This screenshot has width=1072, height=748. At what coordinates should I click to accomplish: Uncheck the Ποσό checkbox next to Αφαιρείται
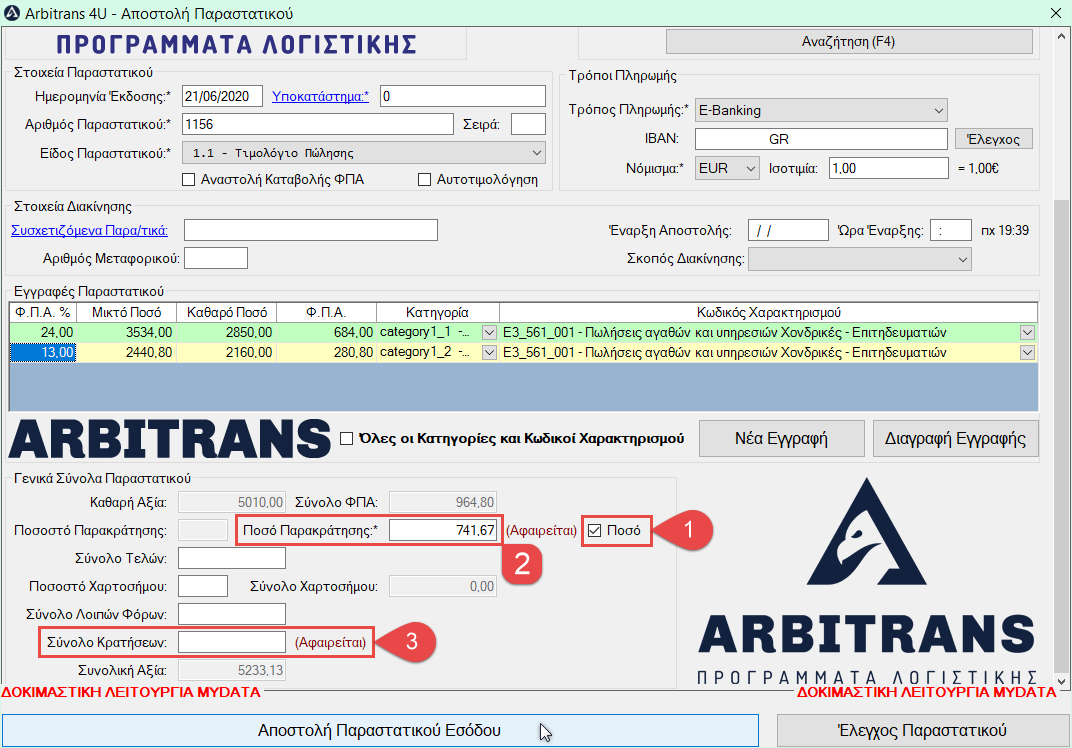pyautogui.click(x=595, y=531)
